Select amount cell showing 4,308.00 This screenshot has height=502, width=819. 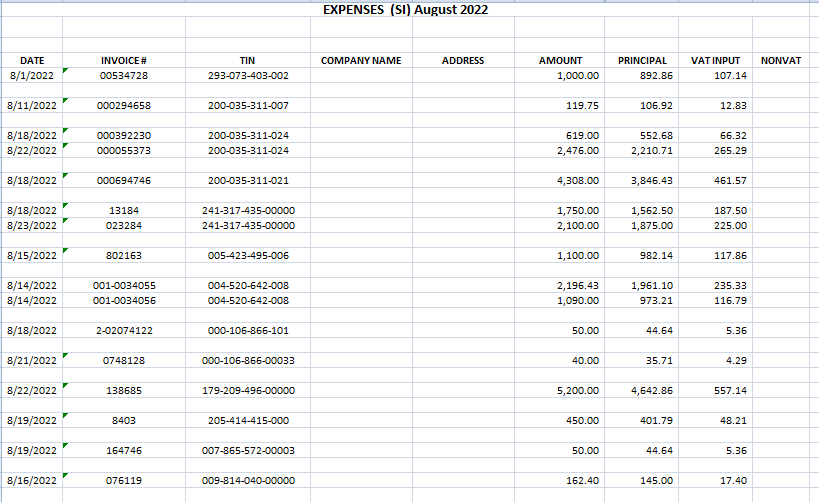559,180
